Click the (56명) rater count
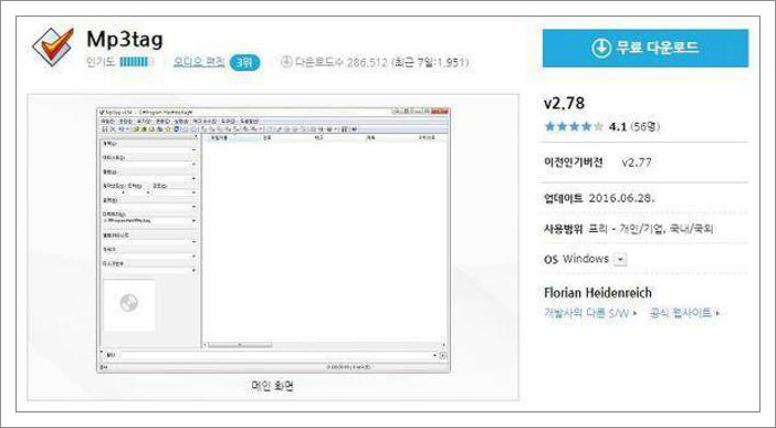The height and width of the screenshot is (428, 776). coord(645,127)
